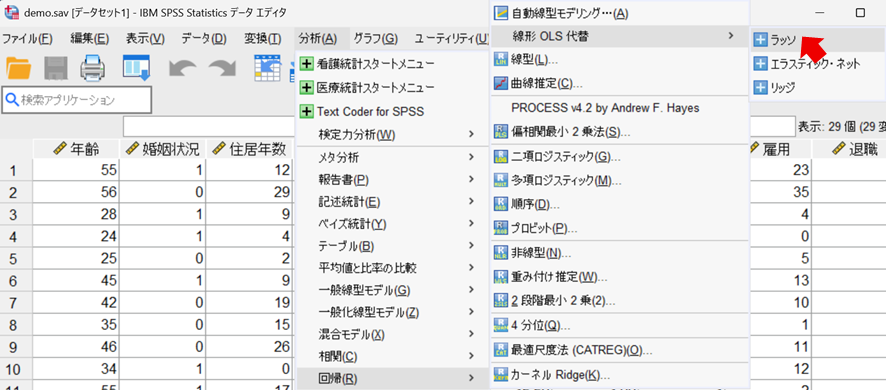Expand the 一般線型モデル(G) submenu
Image resolution: width=886 pixels, height=390 pixels.
[x=392, y=291]
